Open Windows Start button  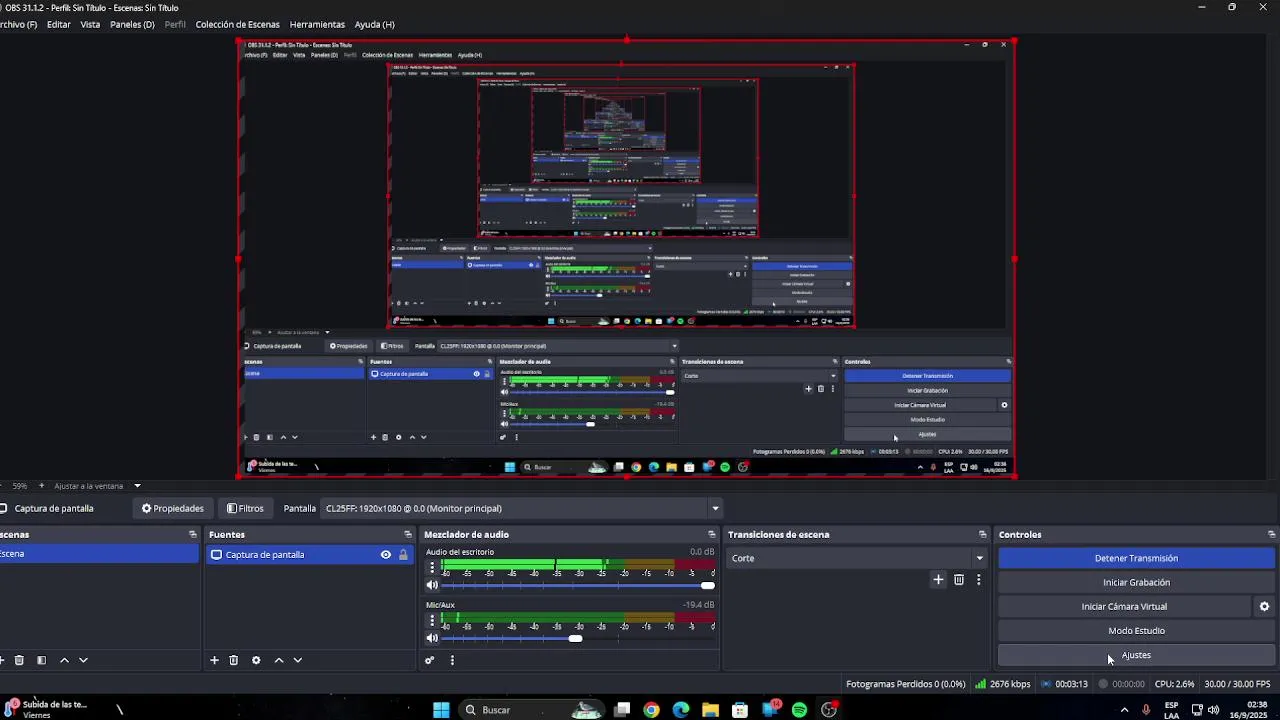click(441, 710)
